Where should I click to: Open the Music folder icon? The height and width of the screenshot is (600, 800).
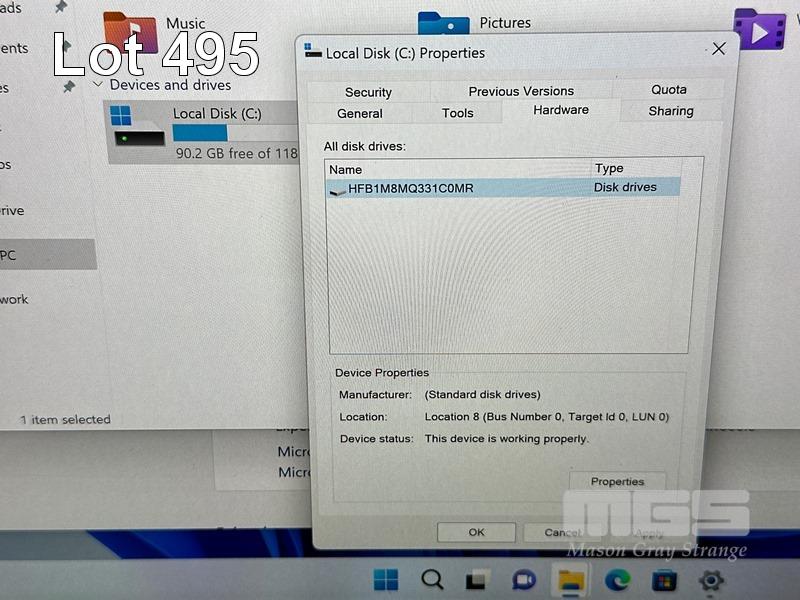pos(130,30)
